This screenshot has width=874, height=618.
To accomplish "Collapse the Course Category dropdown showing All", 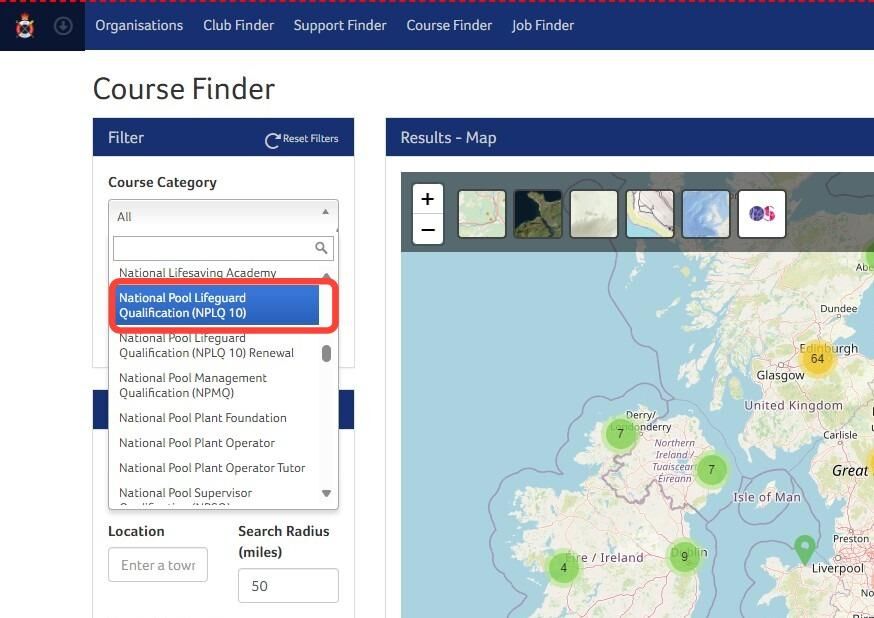I will 224,216.
